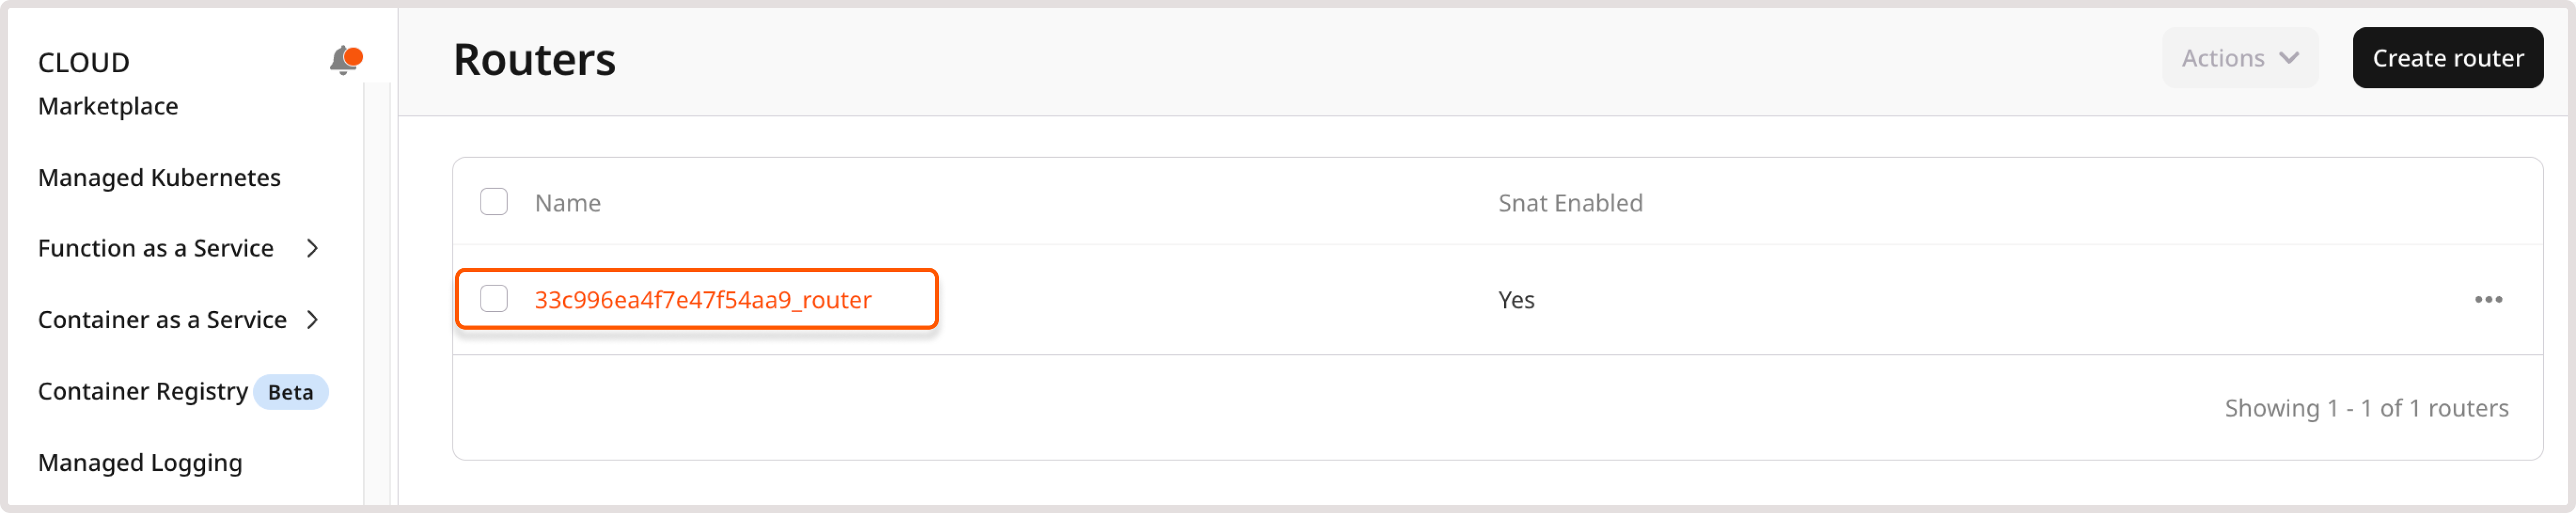Select Function as a Service menu item

coord(156,248)
